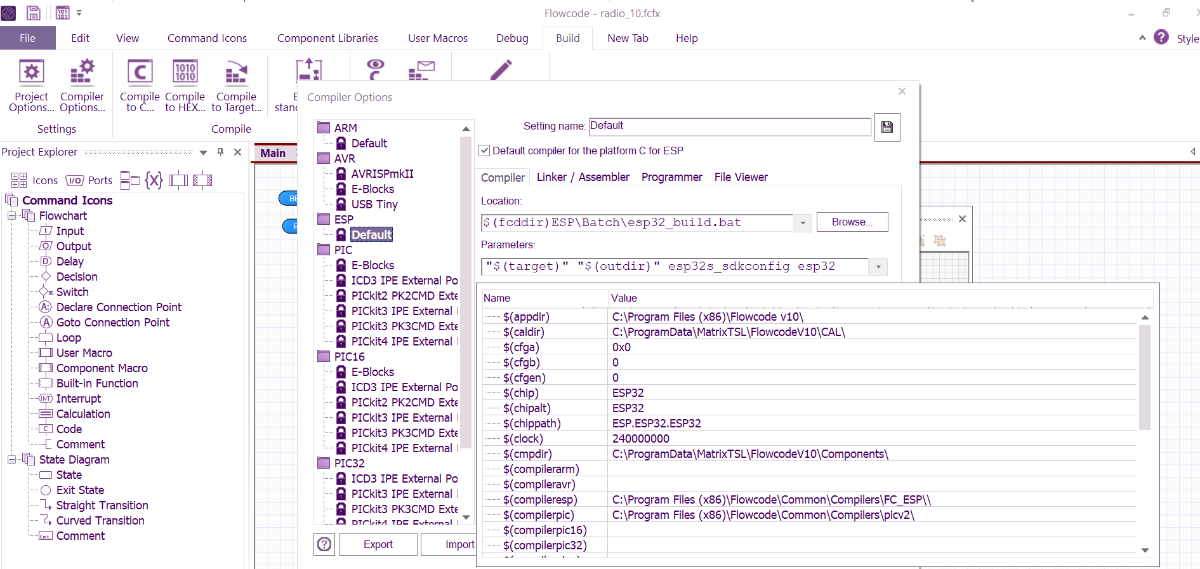1200x569 pixels.
Task: Click the Compile to Target icon
Action: tap(236, 84)
